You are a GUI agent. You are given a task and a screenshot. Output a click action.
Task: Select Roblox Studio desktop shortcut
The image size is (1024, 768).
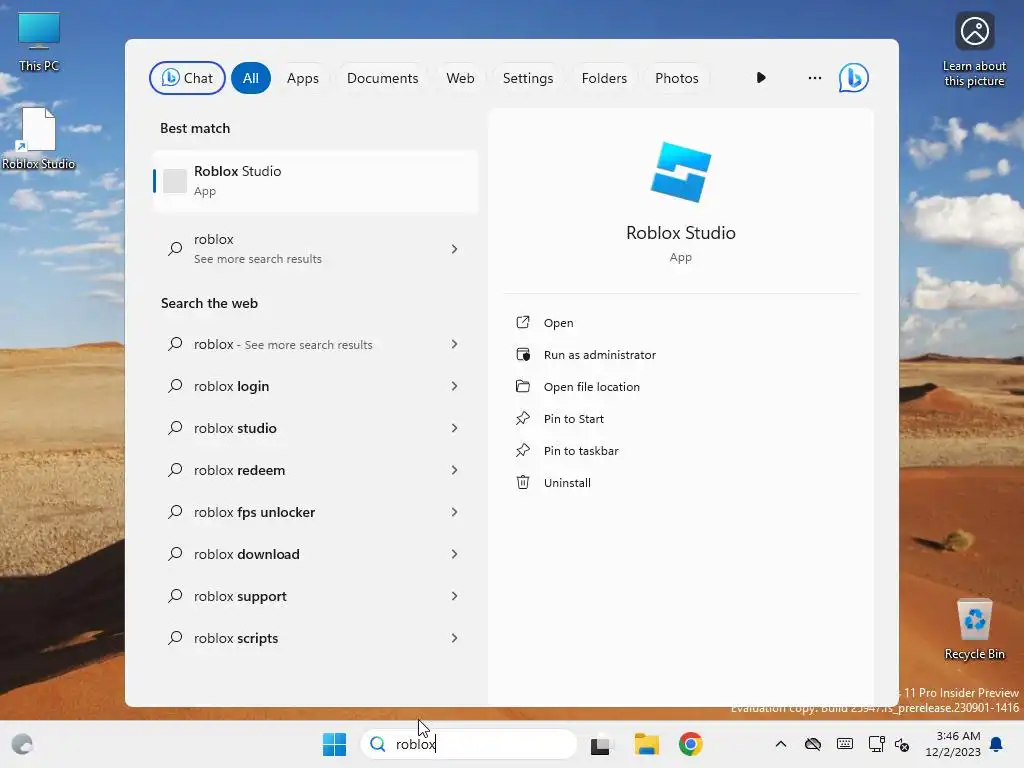[x=39, y=138]
